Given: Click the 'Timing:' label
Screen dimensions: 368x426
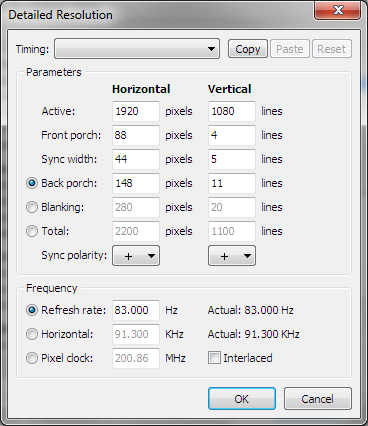Looking at the screenshot, I should [32, 49].
